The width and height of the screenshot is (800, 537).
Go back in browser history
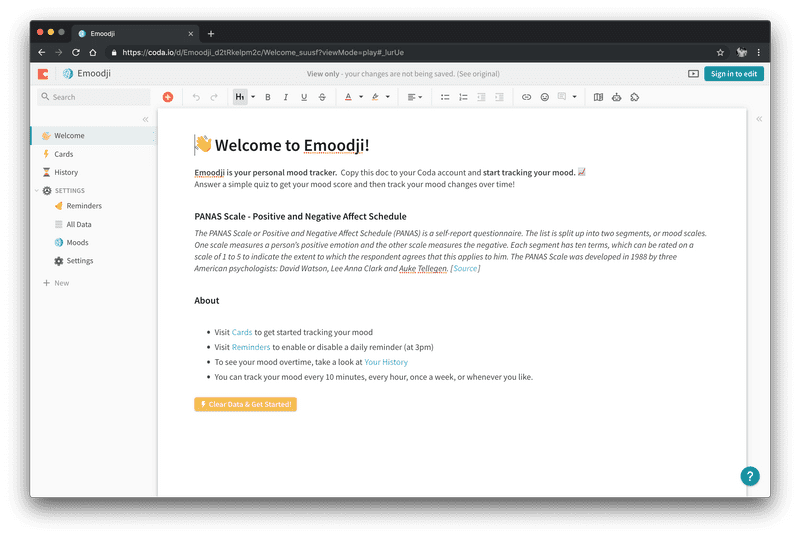(x=42, y=52)
